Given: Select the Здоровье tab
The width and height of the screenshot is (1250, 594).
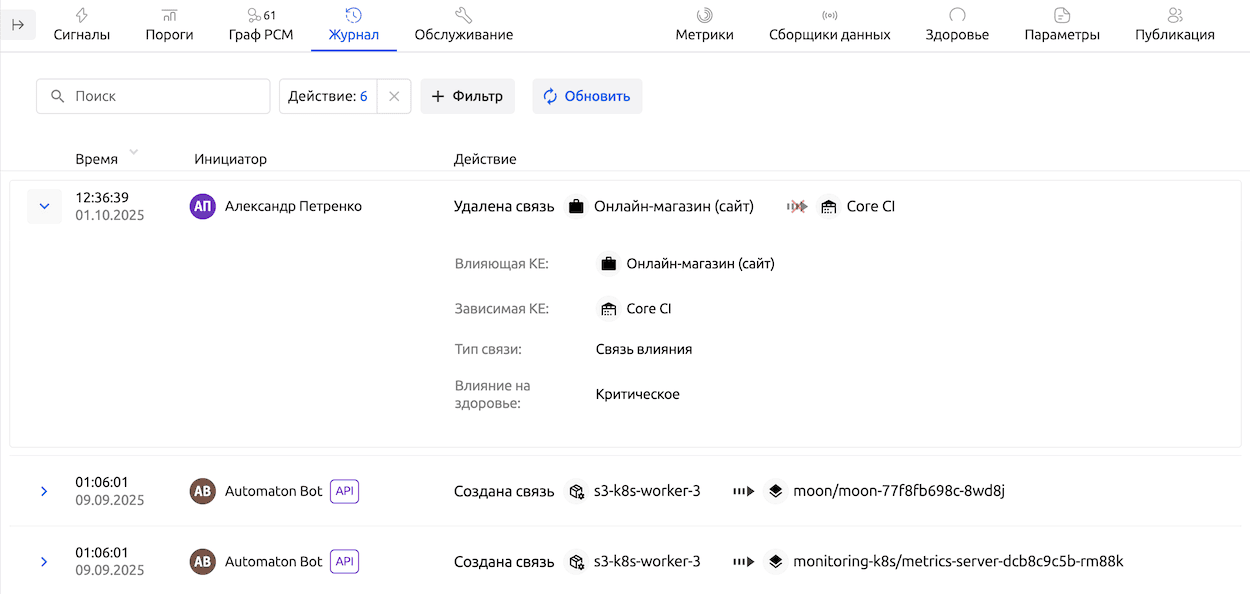Looking at the screenshot, I should [x=957, y=25].
